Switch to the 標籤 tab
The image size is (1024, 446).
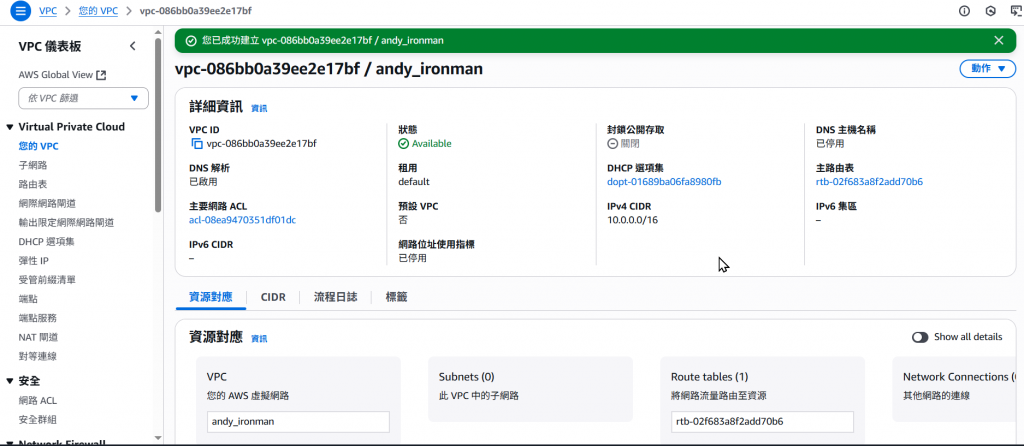tap(396, 297)
